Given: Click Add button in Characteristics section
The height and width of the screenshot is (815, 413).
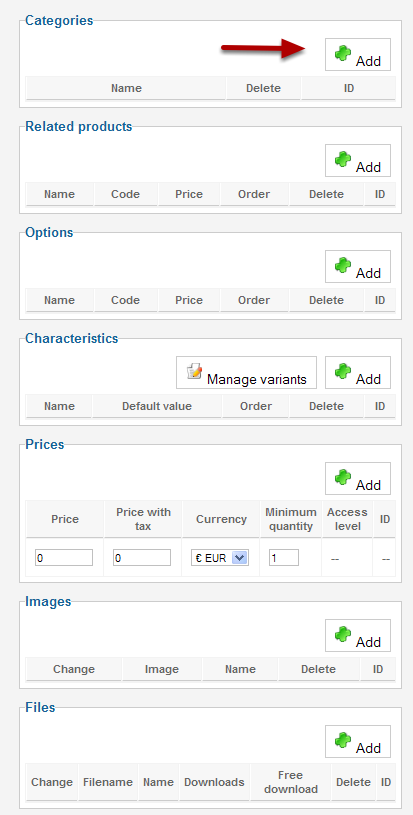Looking at the screenshot, I should coord(358,373).
